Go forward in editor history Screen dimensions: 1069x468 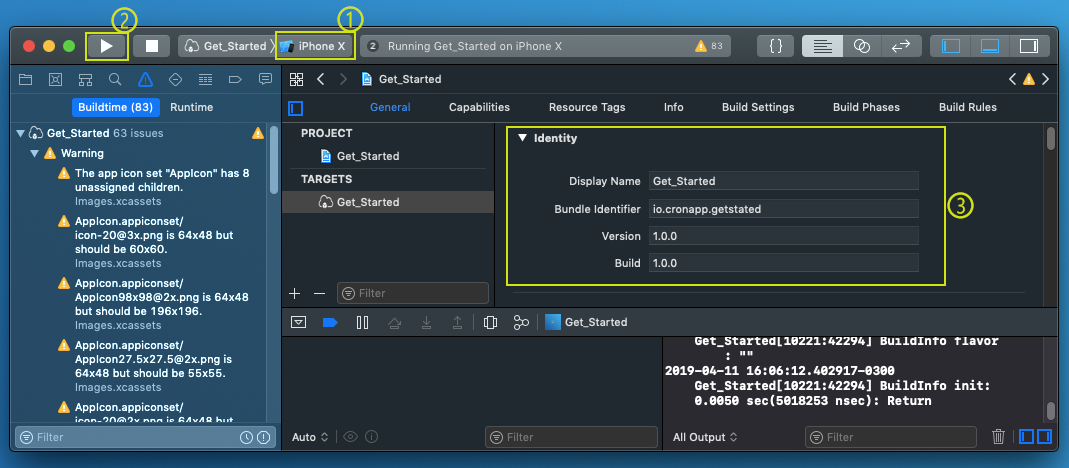pyautogui.click(x=343, y=79)
